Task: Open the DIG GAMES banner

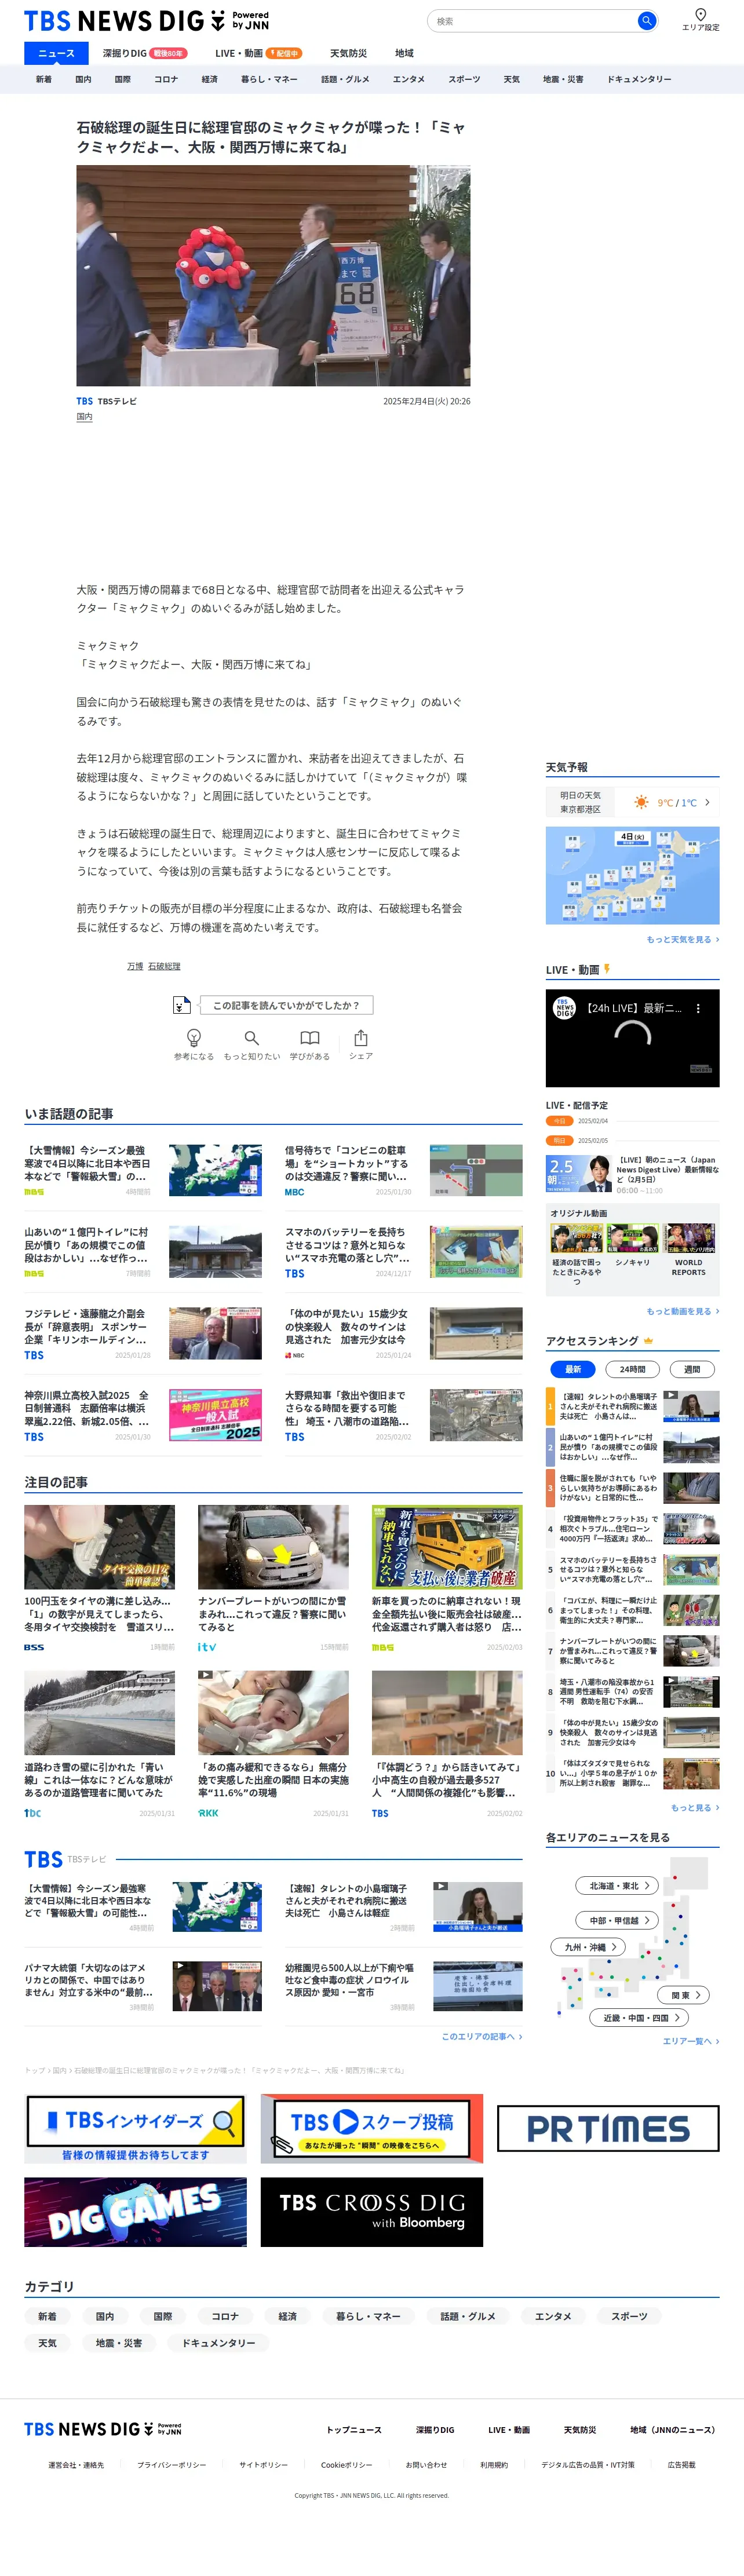Action: point(135,2212)
